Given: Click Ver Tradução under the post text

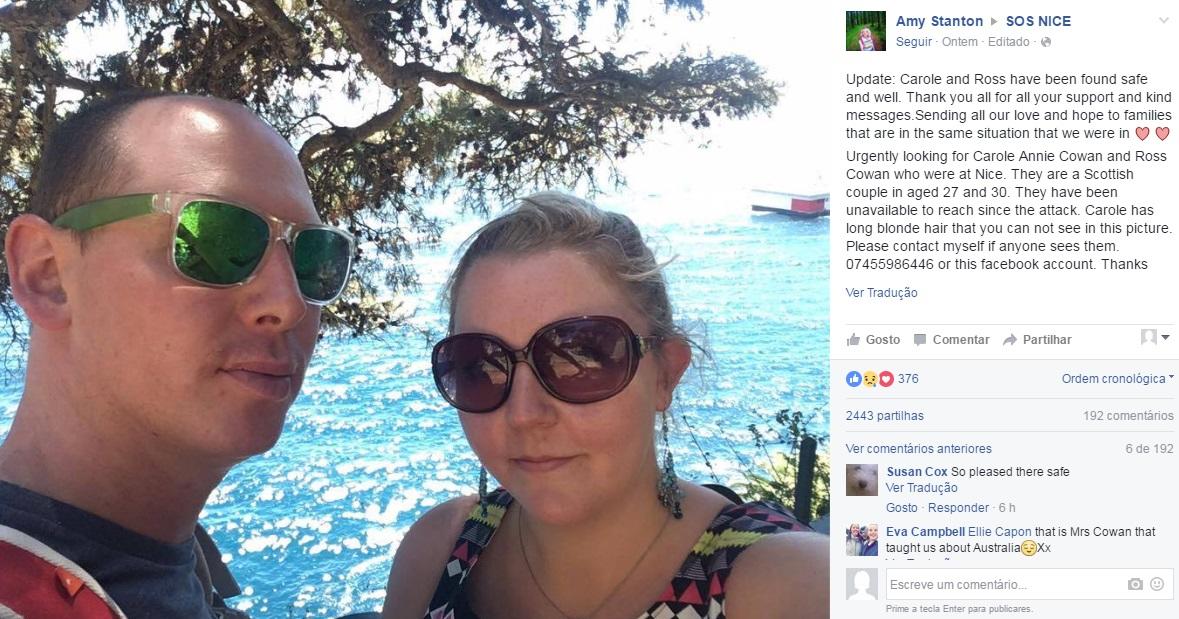Looking at the screenshot, I should click(x=881, y=293).
